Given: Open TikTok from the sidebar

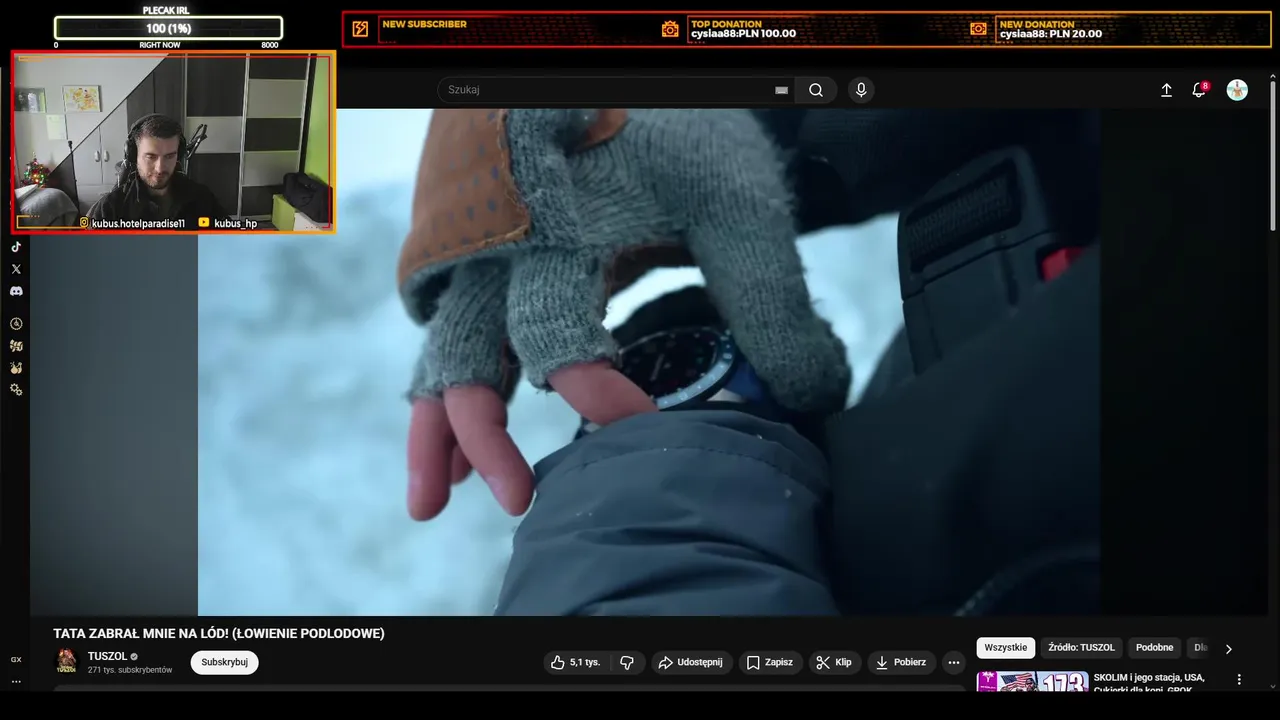Looking at the screenshot, I should click(16, 247).
